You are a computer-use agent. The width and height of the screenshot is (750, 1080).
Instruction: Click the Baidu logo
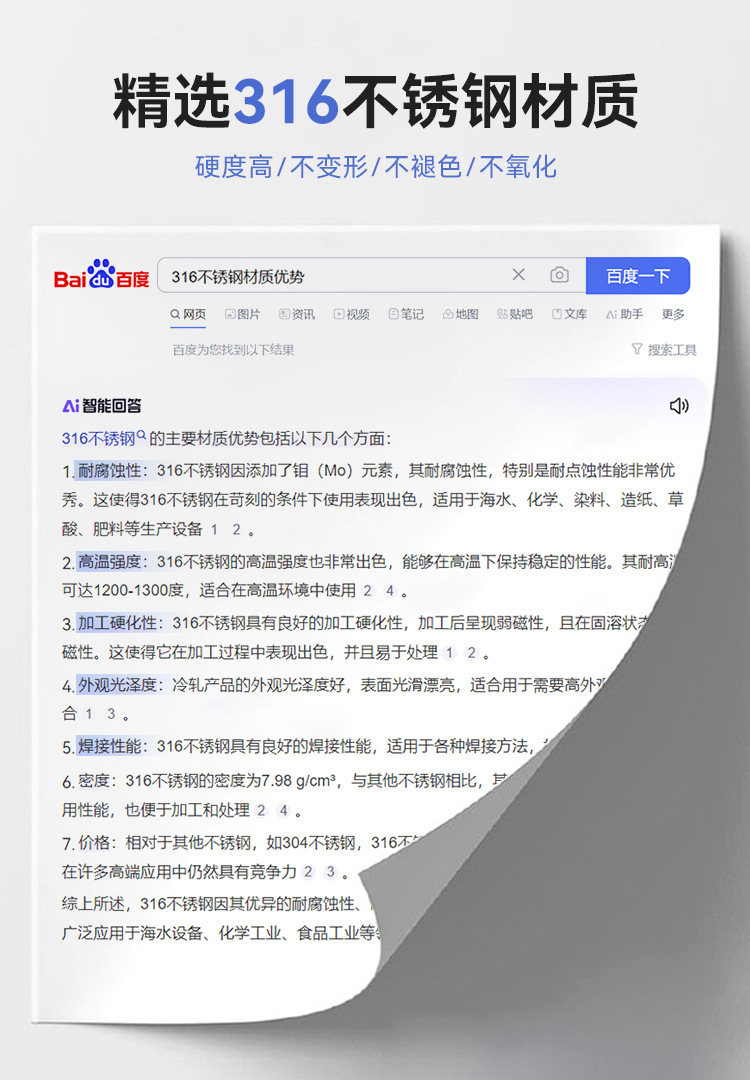101,275
